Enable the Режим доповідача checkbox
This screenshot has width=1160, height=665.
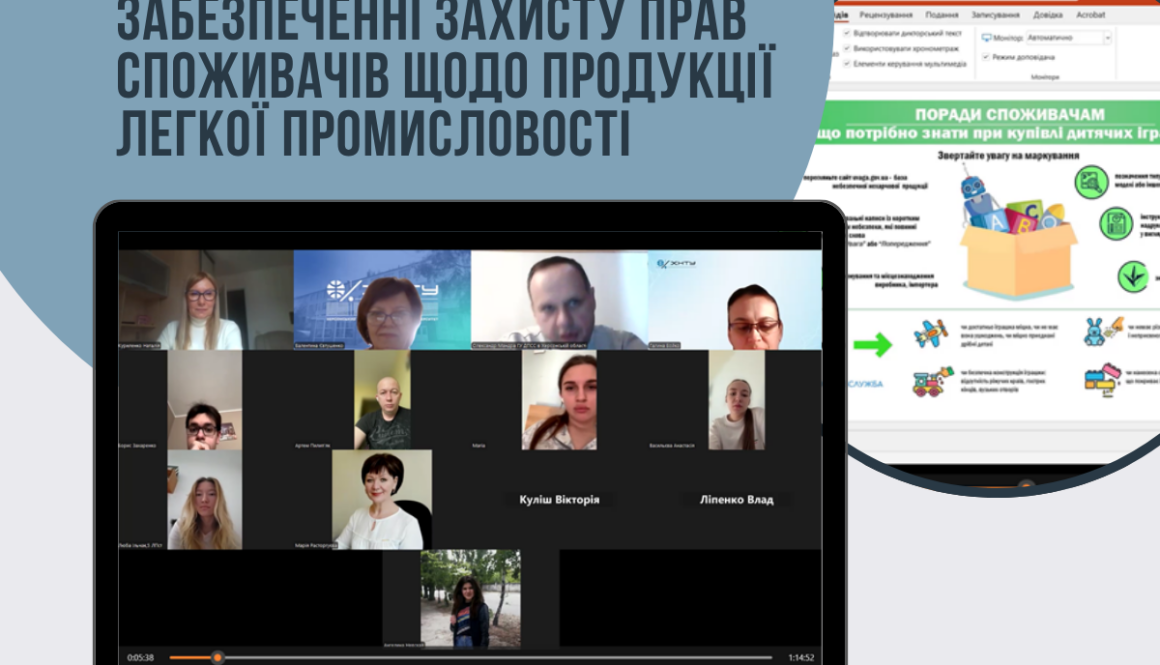(x=986, y=57)
